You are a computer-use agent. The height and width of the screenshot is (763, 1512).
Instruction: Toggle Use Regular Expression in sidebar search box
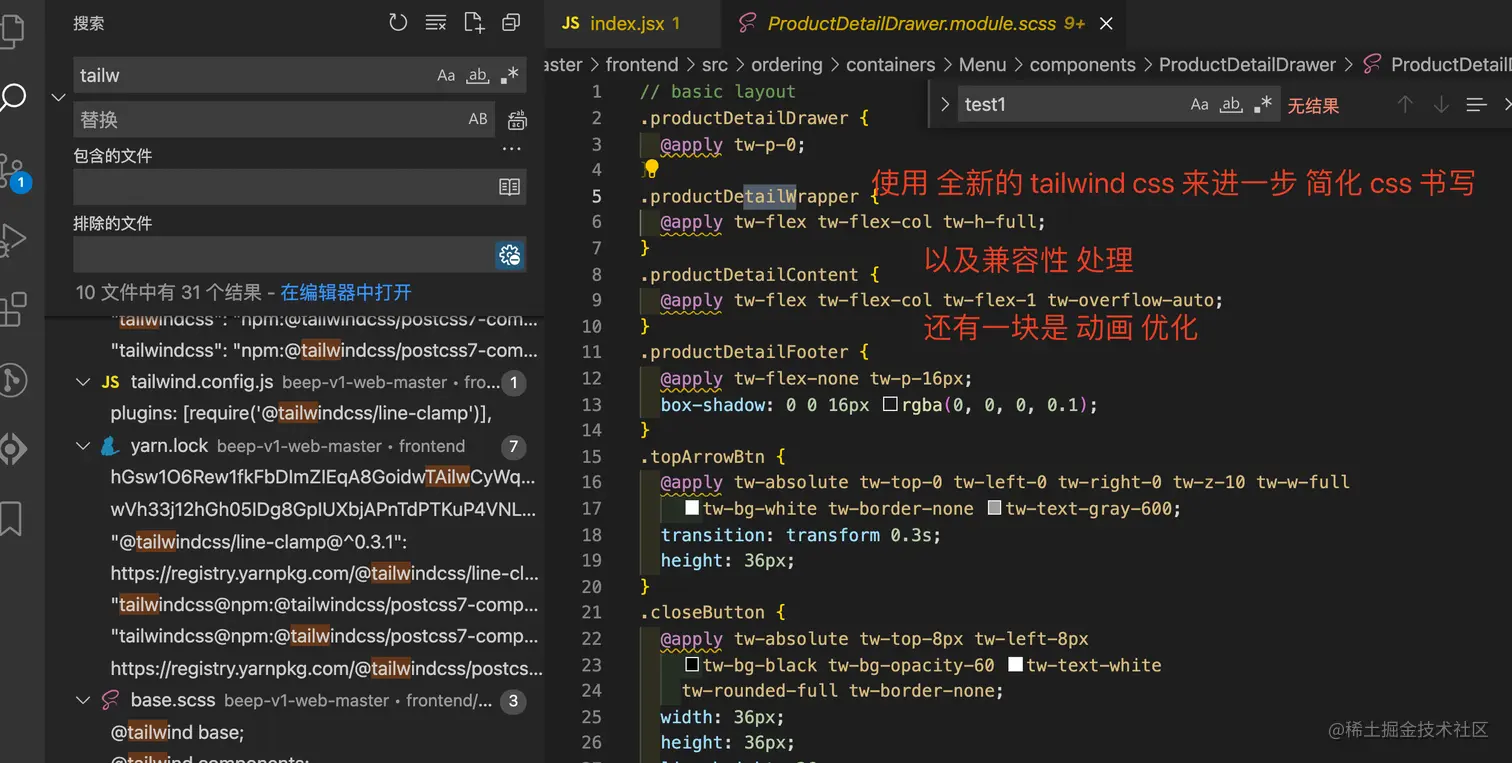coord(510,75)
